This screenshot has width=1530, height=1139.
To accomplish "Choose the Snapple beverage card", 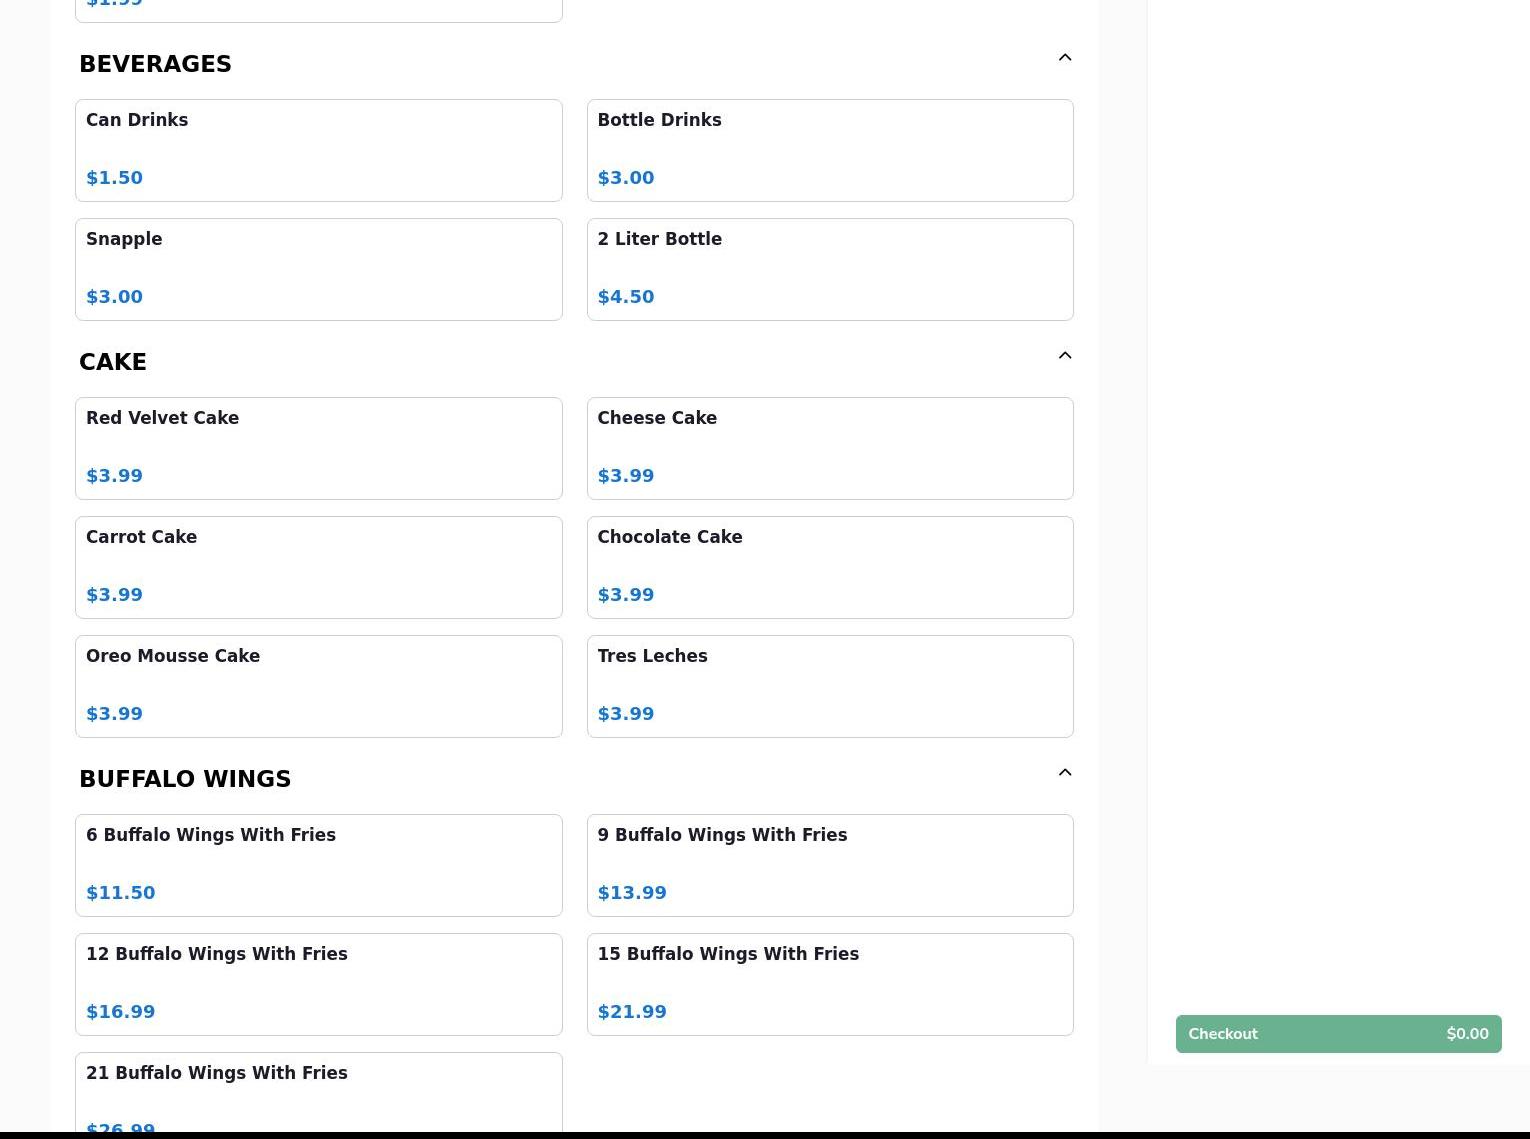I will point(318,269).
